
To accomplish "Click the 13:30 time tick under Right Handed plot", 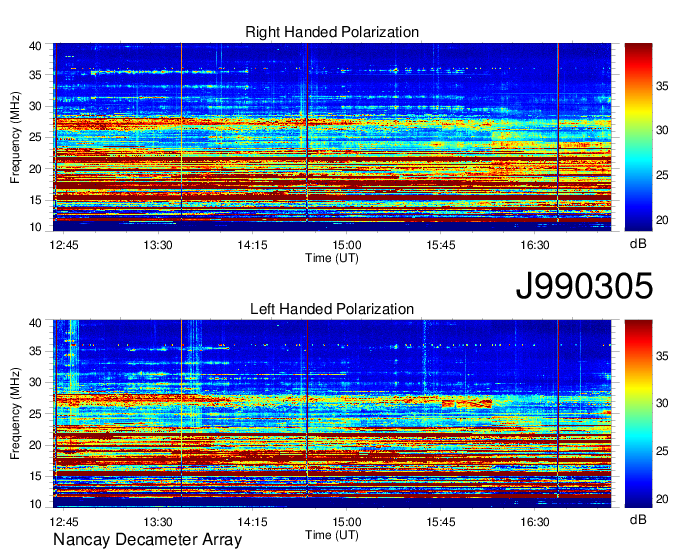I will coord(158,245).
